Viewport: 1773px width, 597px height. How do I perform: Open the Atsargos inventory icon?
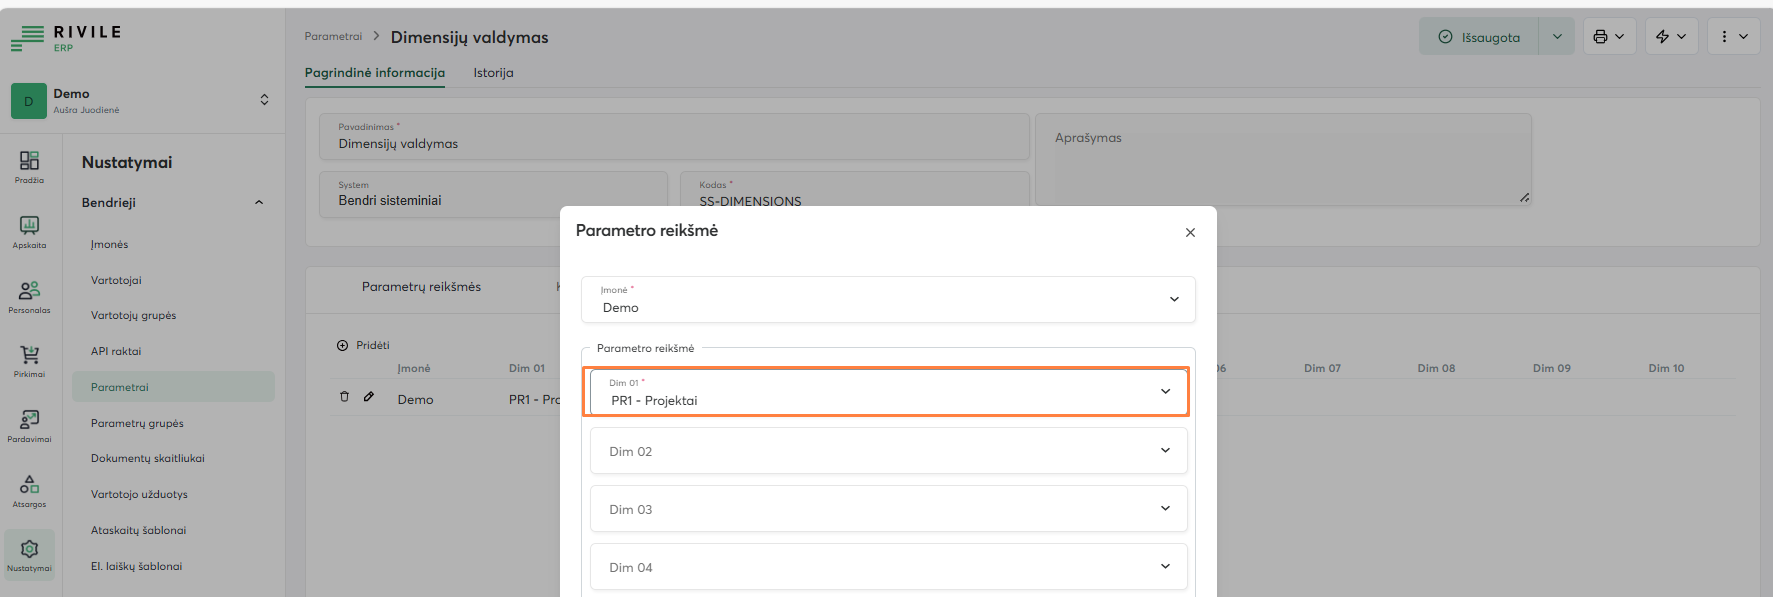click(29, 490)
